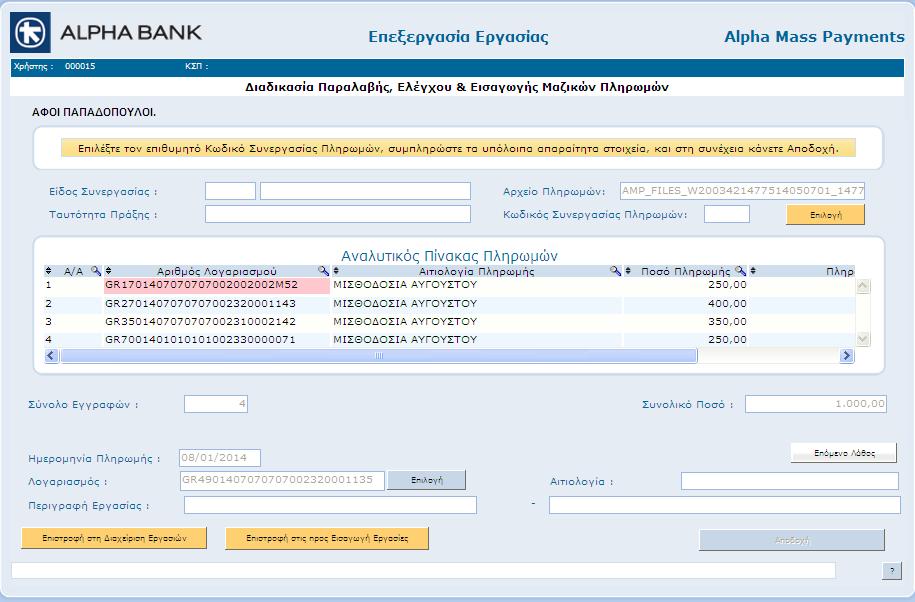Click the status message bar at the bottom
Viewport: 915px width, 602px height.
[423, 570]
